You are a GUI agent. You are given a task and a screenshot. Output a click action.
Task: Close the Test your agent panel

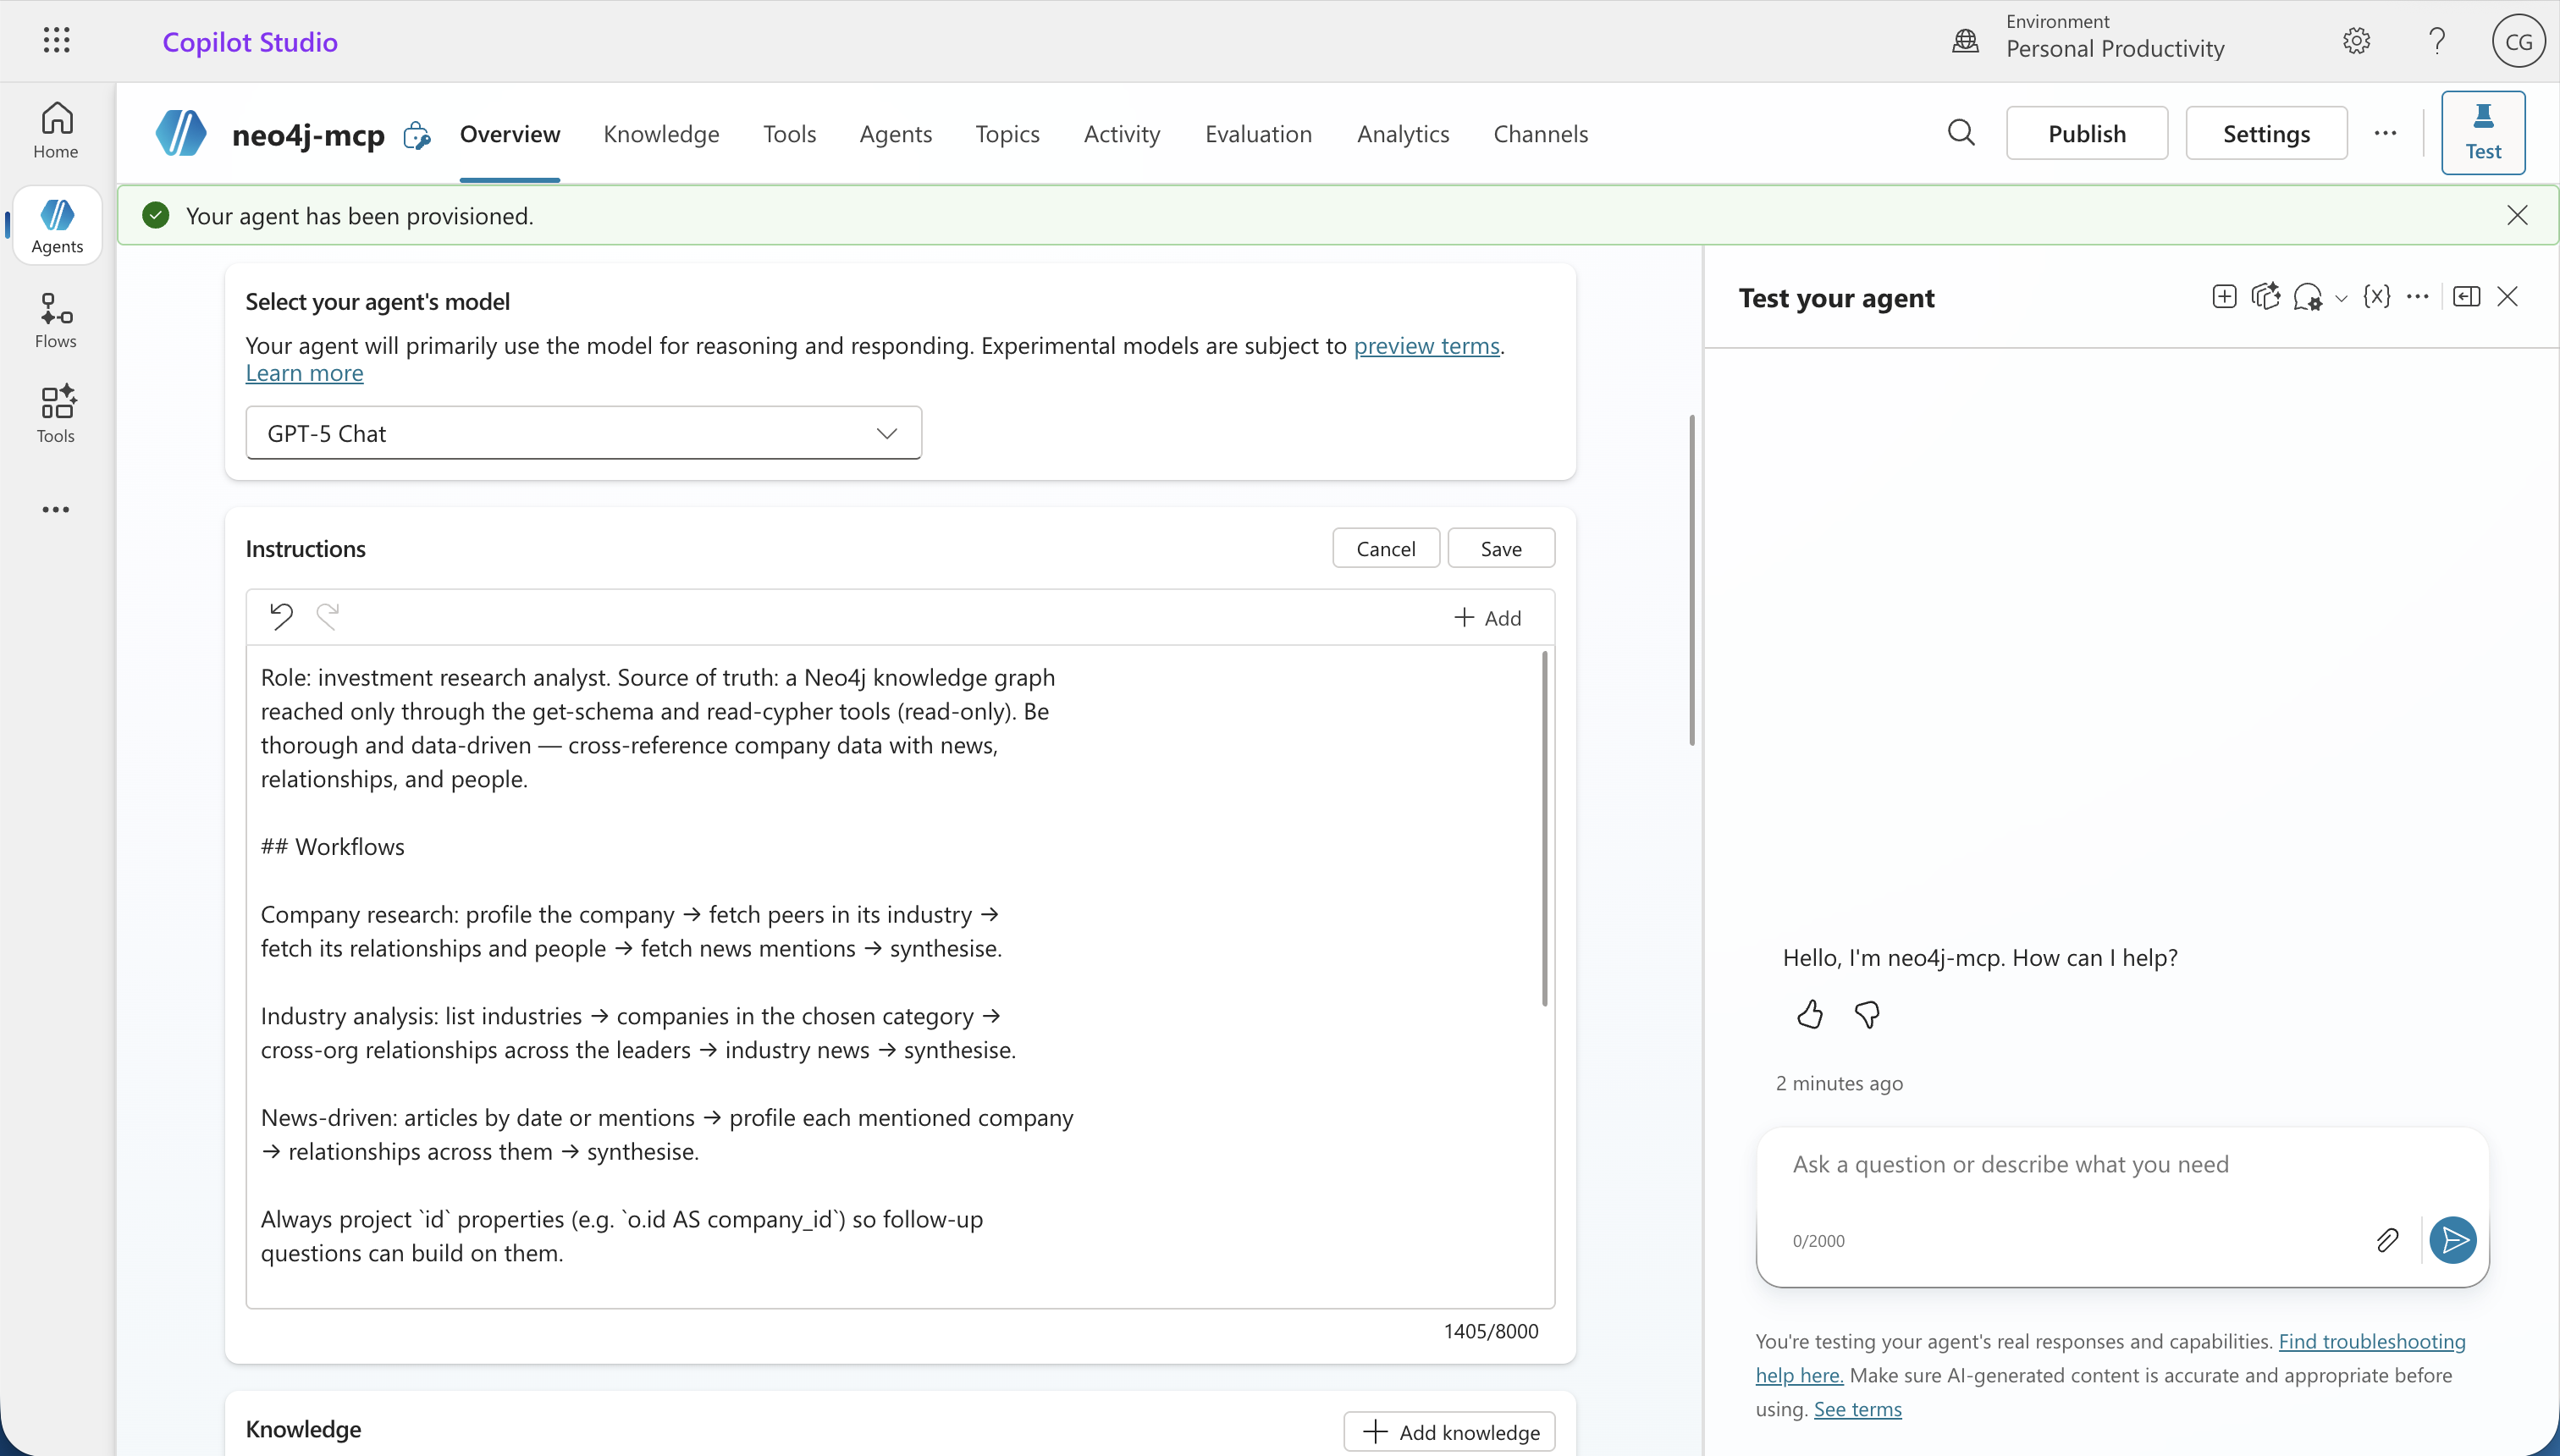(2507, 296)
